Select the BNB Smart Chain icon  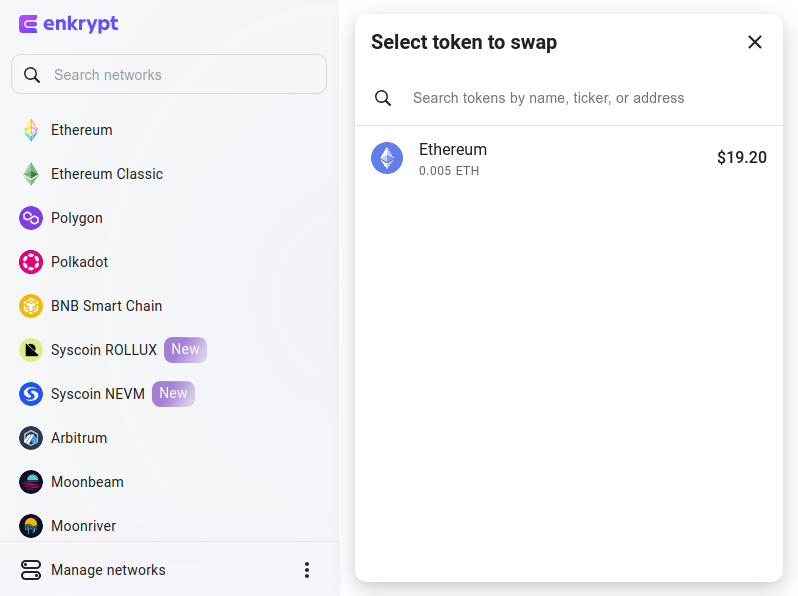click(x=31, y=306)
